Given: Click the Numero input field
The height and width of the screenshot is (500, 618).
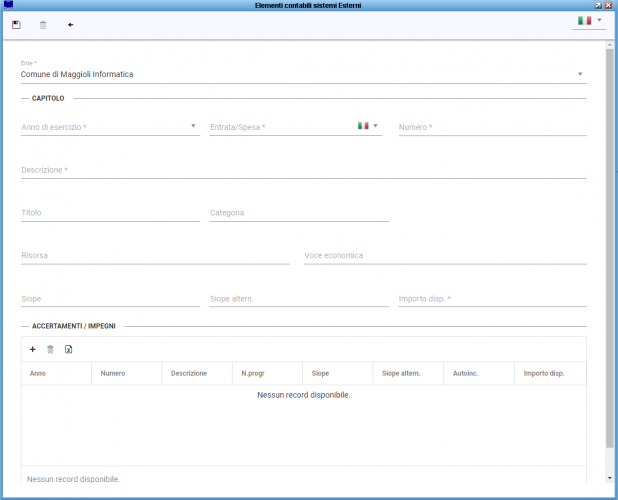Looking at the screenshot, I should [492, 127].
